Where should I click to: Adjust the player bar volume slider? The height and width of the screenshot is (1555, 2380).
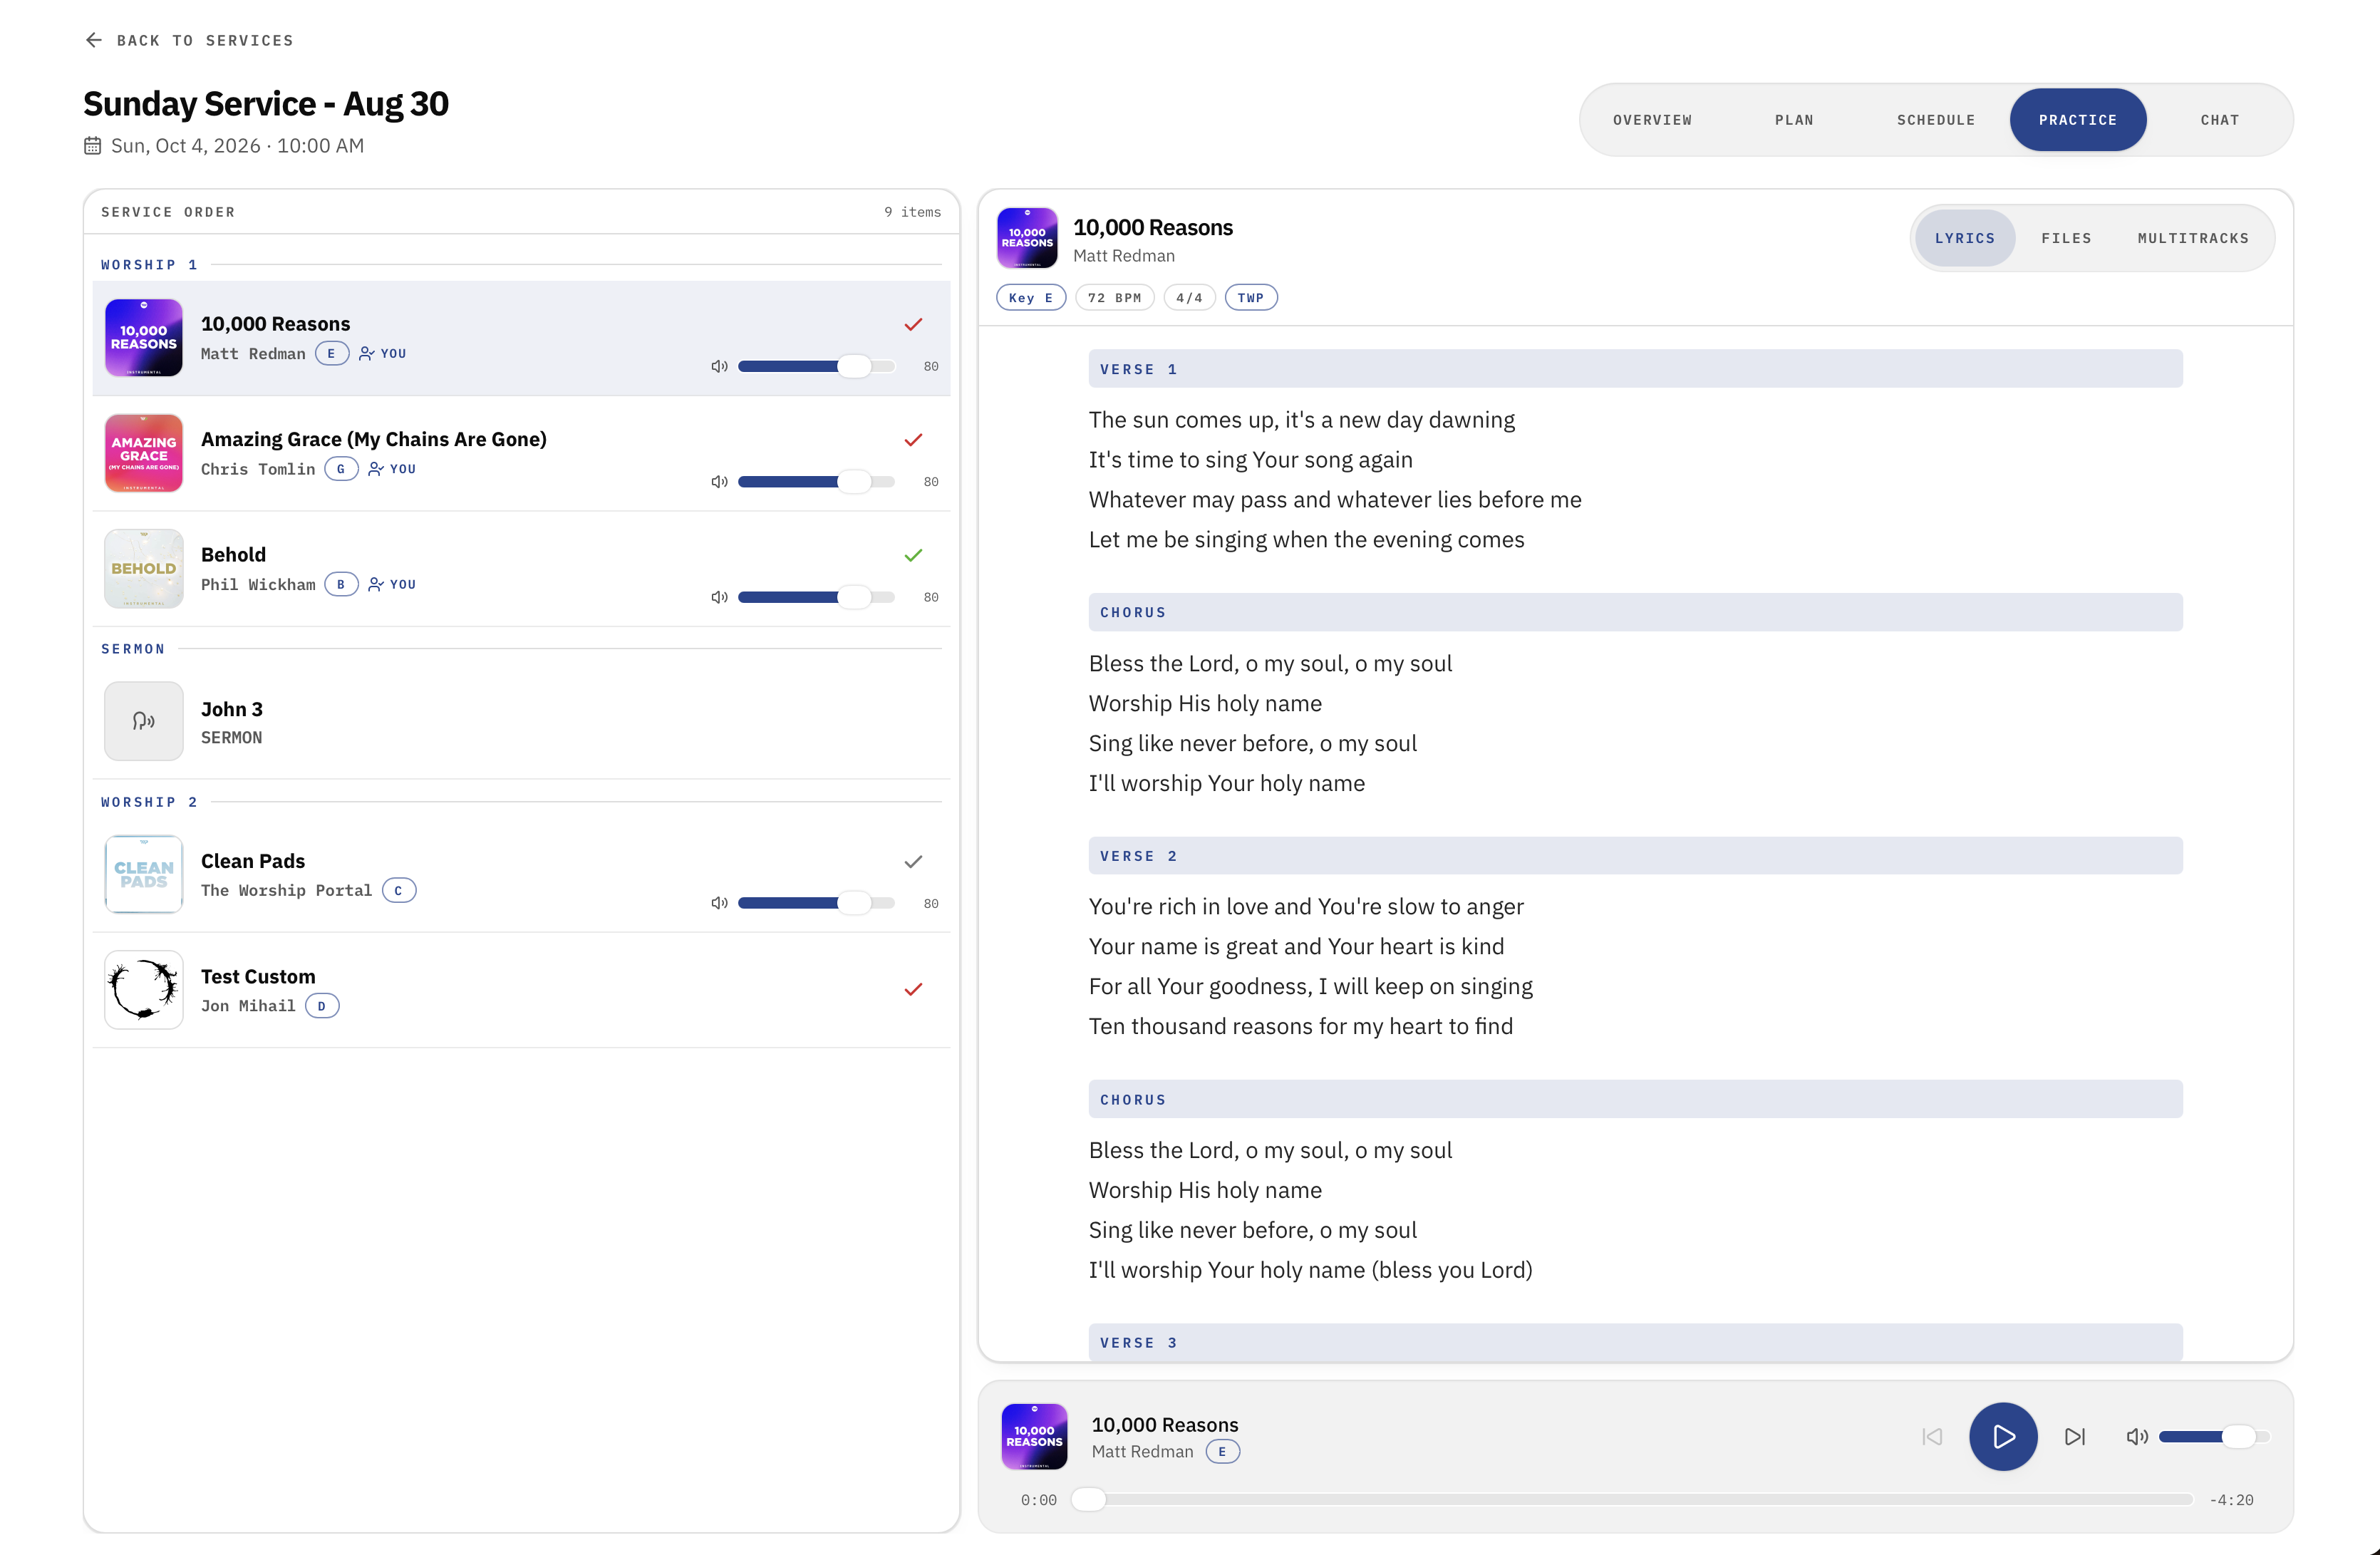(2214, 1437)
